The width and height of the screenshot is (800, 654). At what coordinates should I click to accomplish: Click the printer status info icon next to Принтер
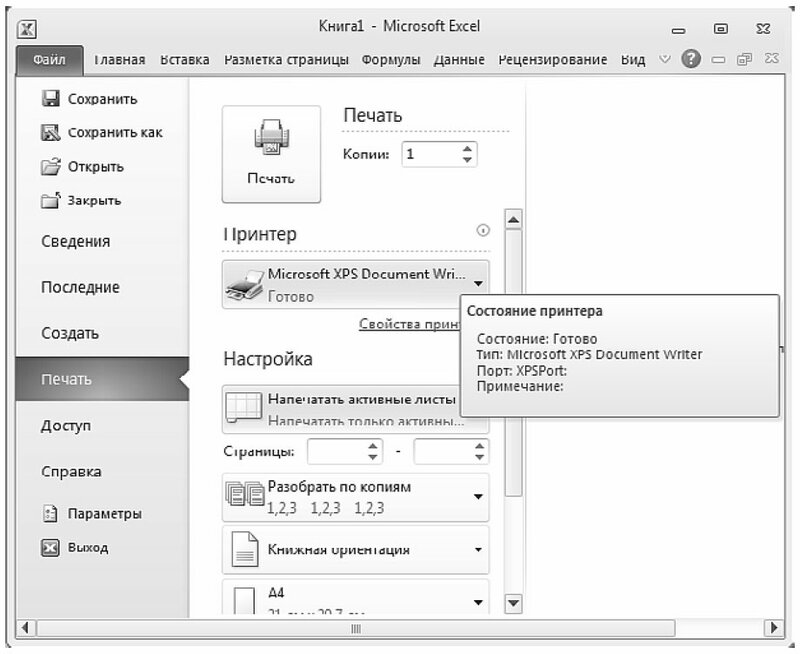(x=483, y=231)
